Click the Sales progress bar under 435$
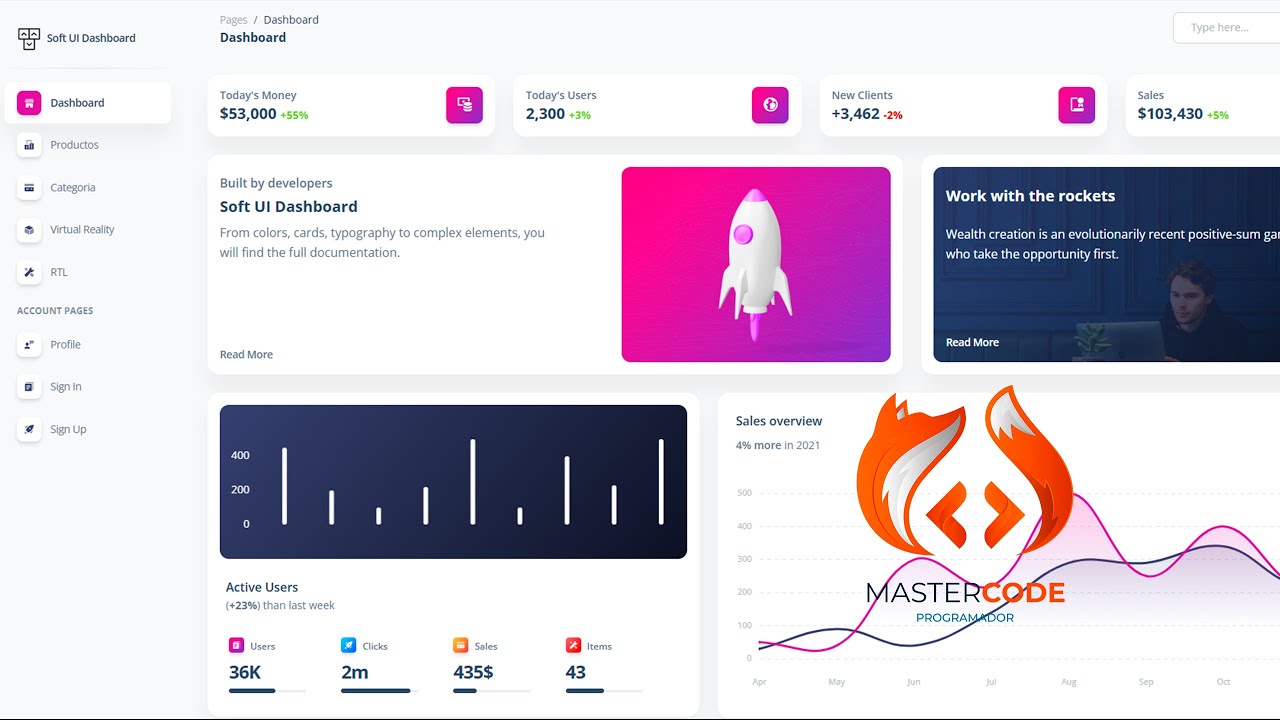Viewport: 1280px width, 720px height. tap(492, 691)
